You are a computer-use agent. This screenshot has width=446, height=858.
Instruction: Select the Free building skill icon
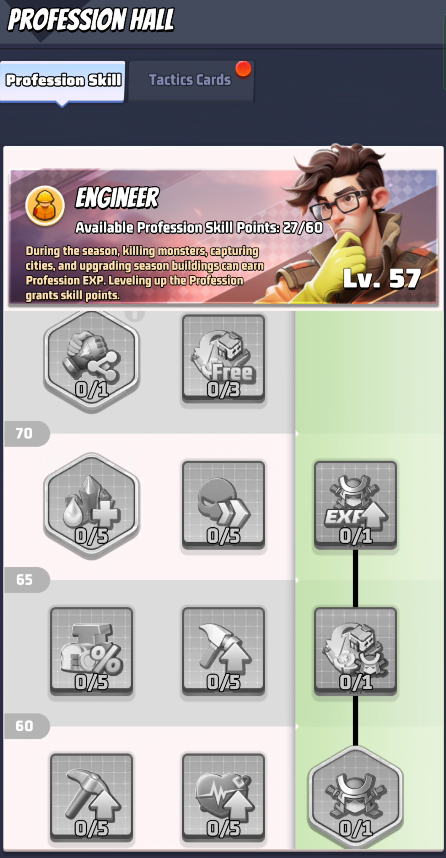coord(223,358)
